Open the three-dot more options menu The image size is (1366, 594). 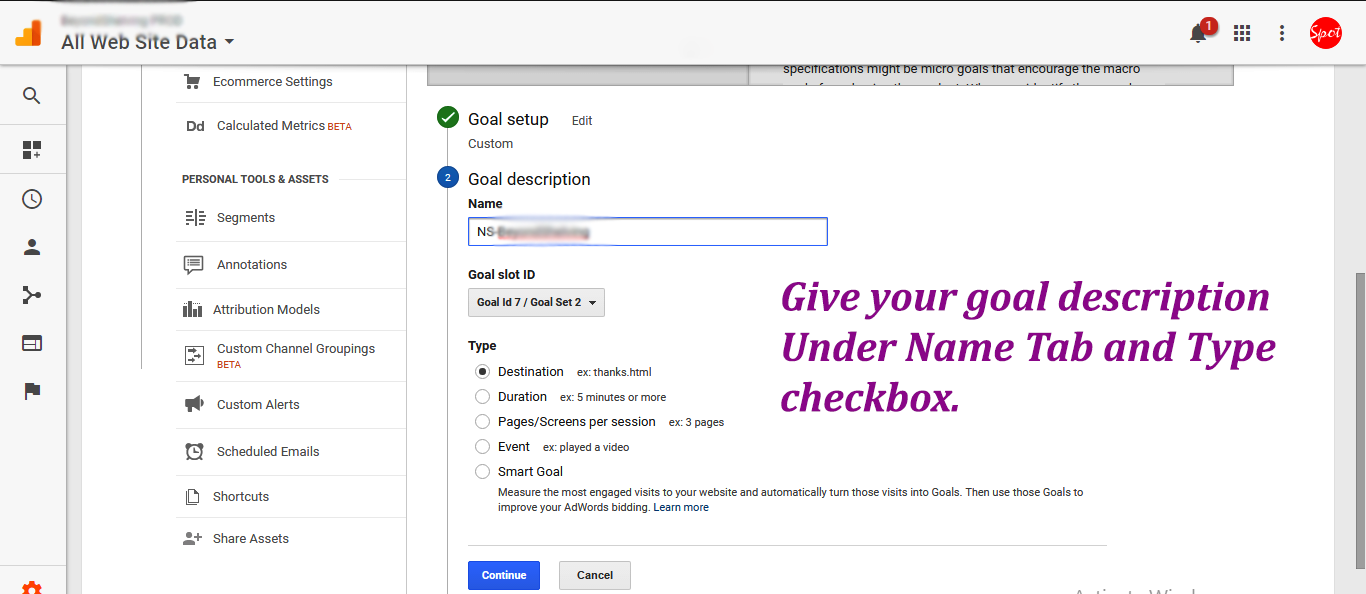[1282, 34]
